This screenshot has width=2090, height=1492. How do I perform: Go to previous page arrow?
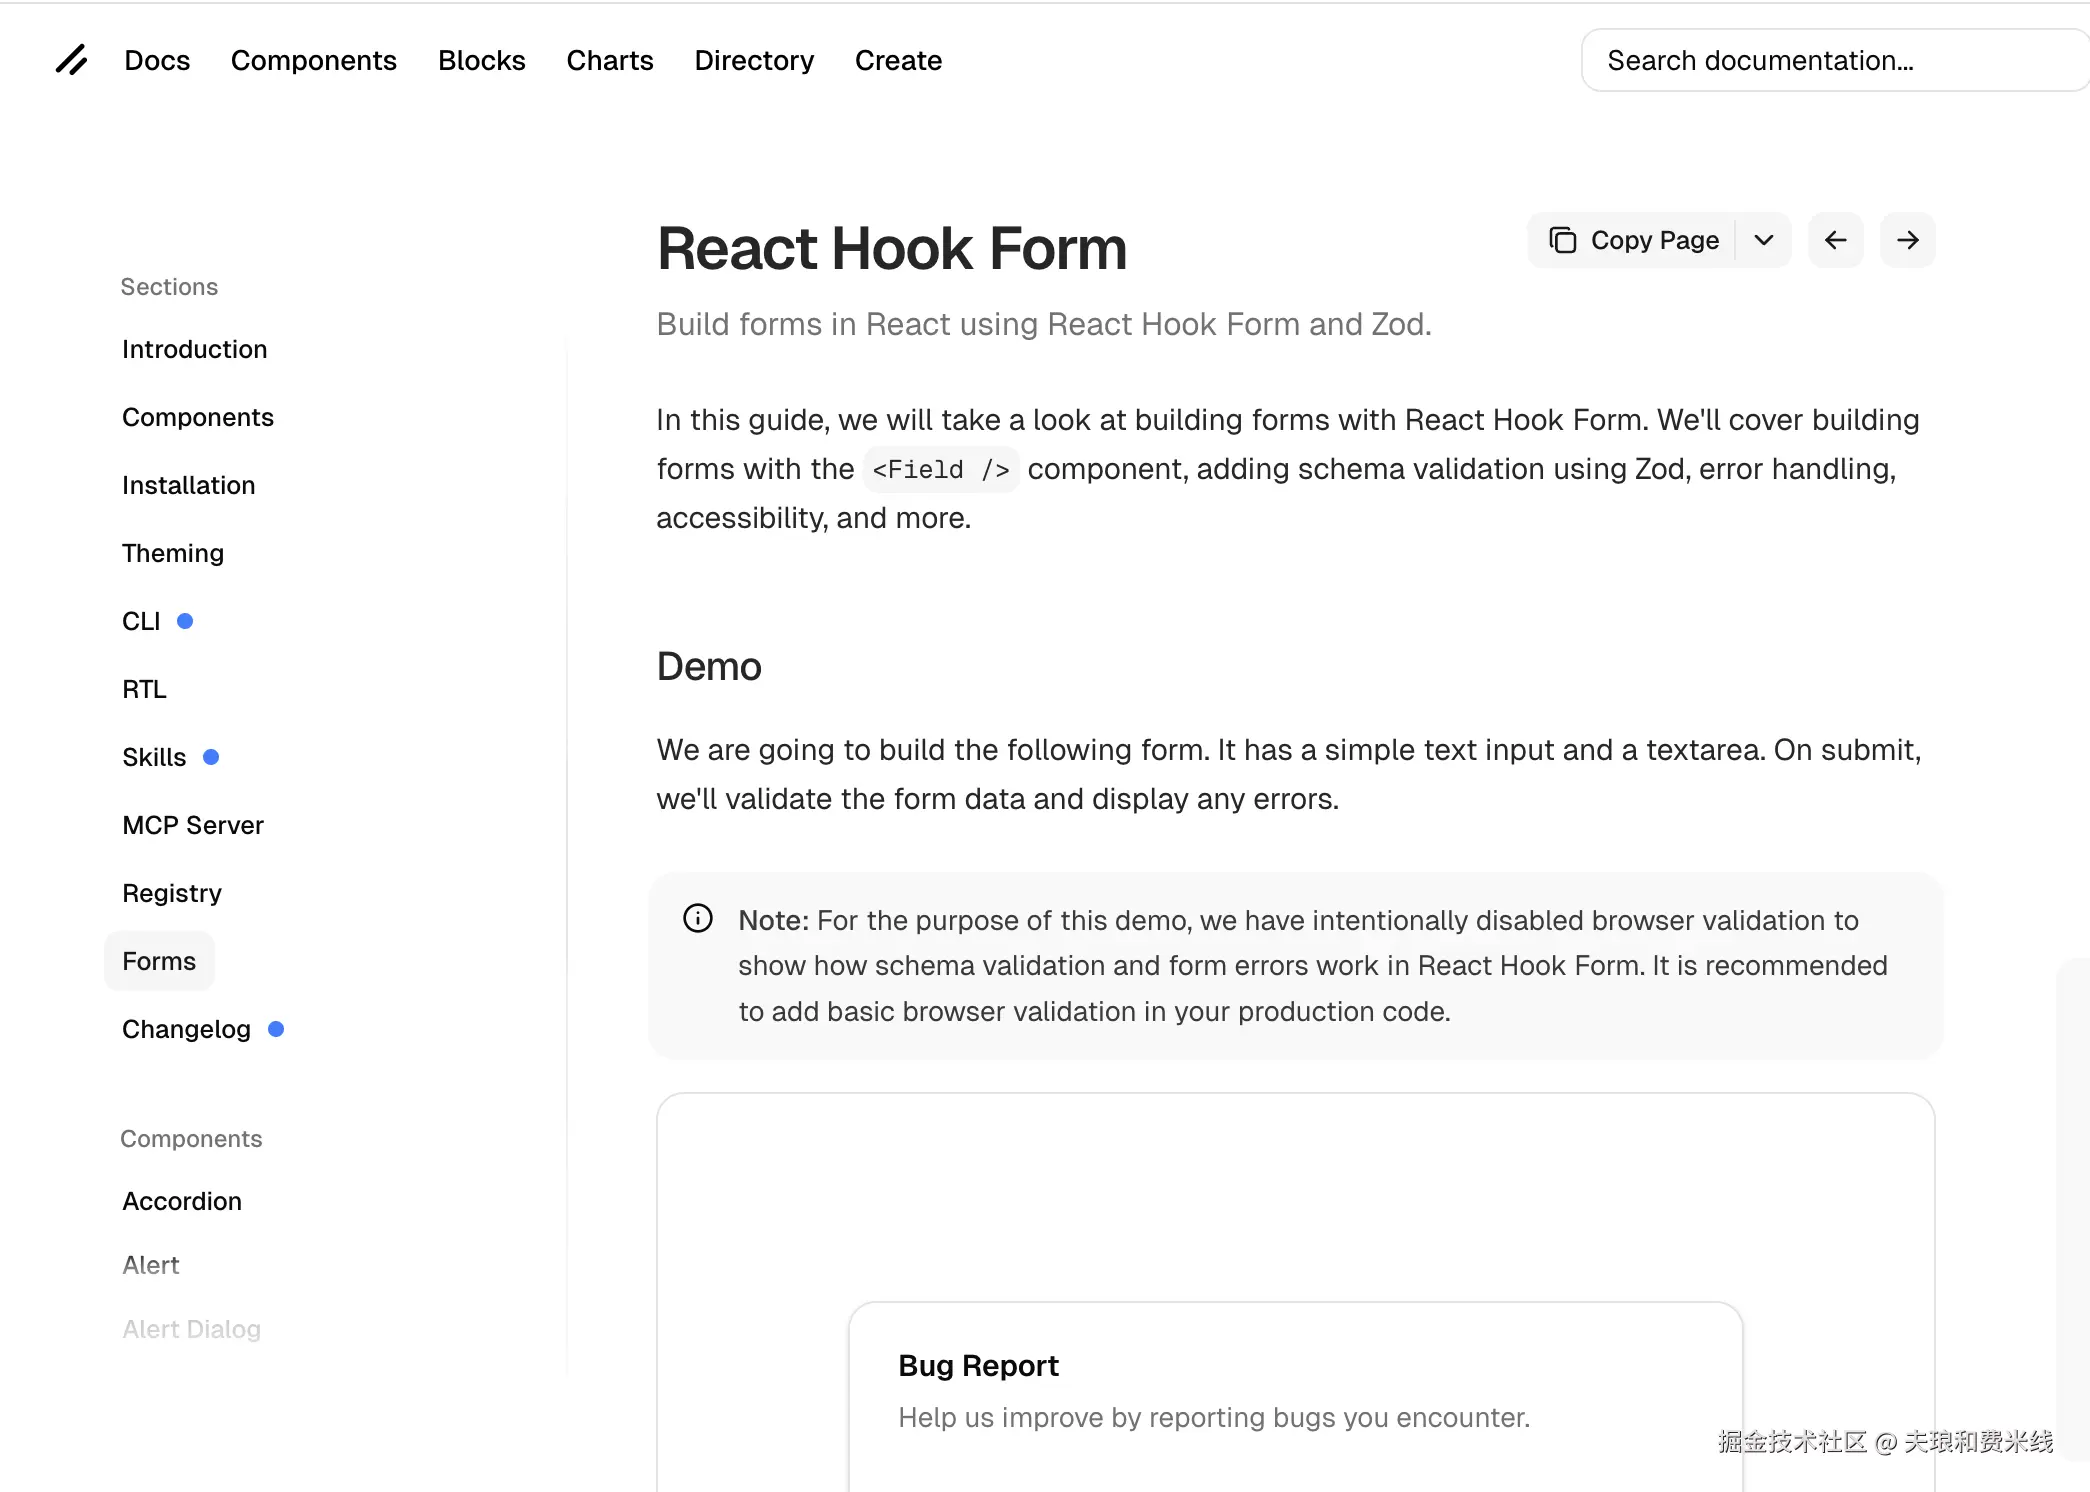1835,240
